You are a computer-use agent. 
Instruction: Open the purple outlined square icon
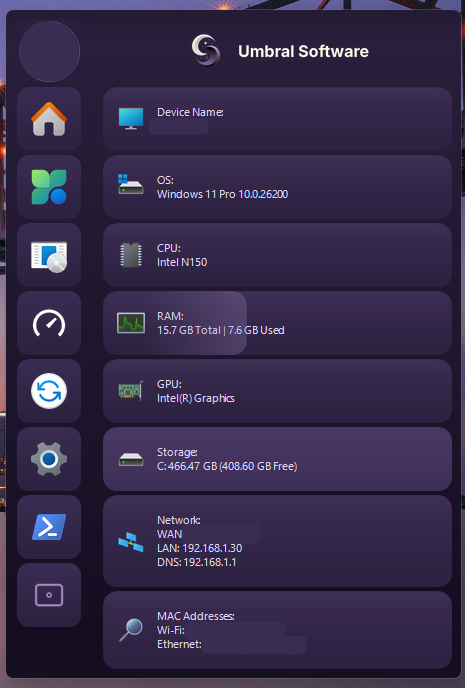49,595
